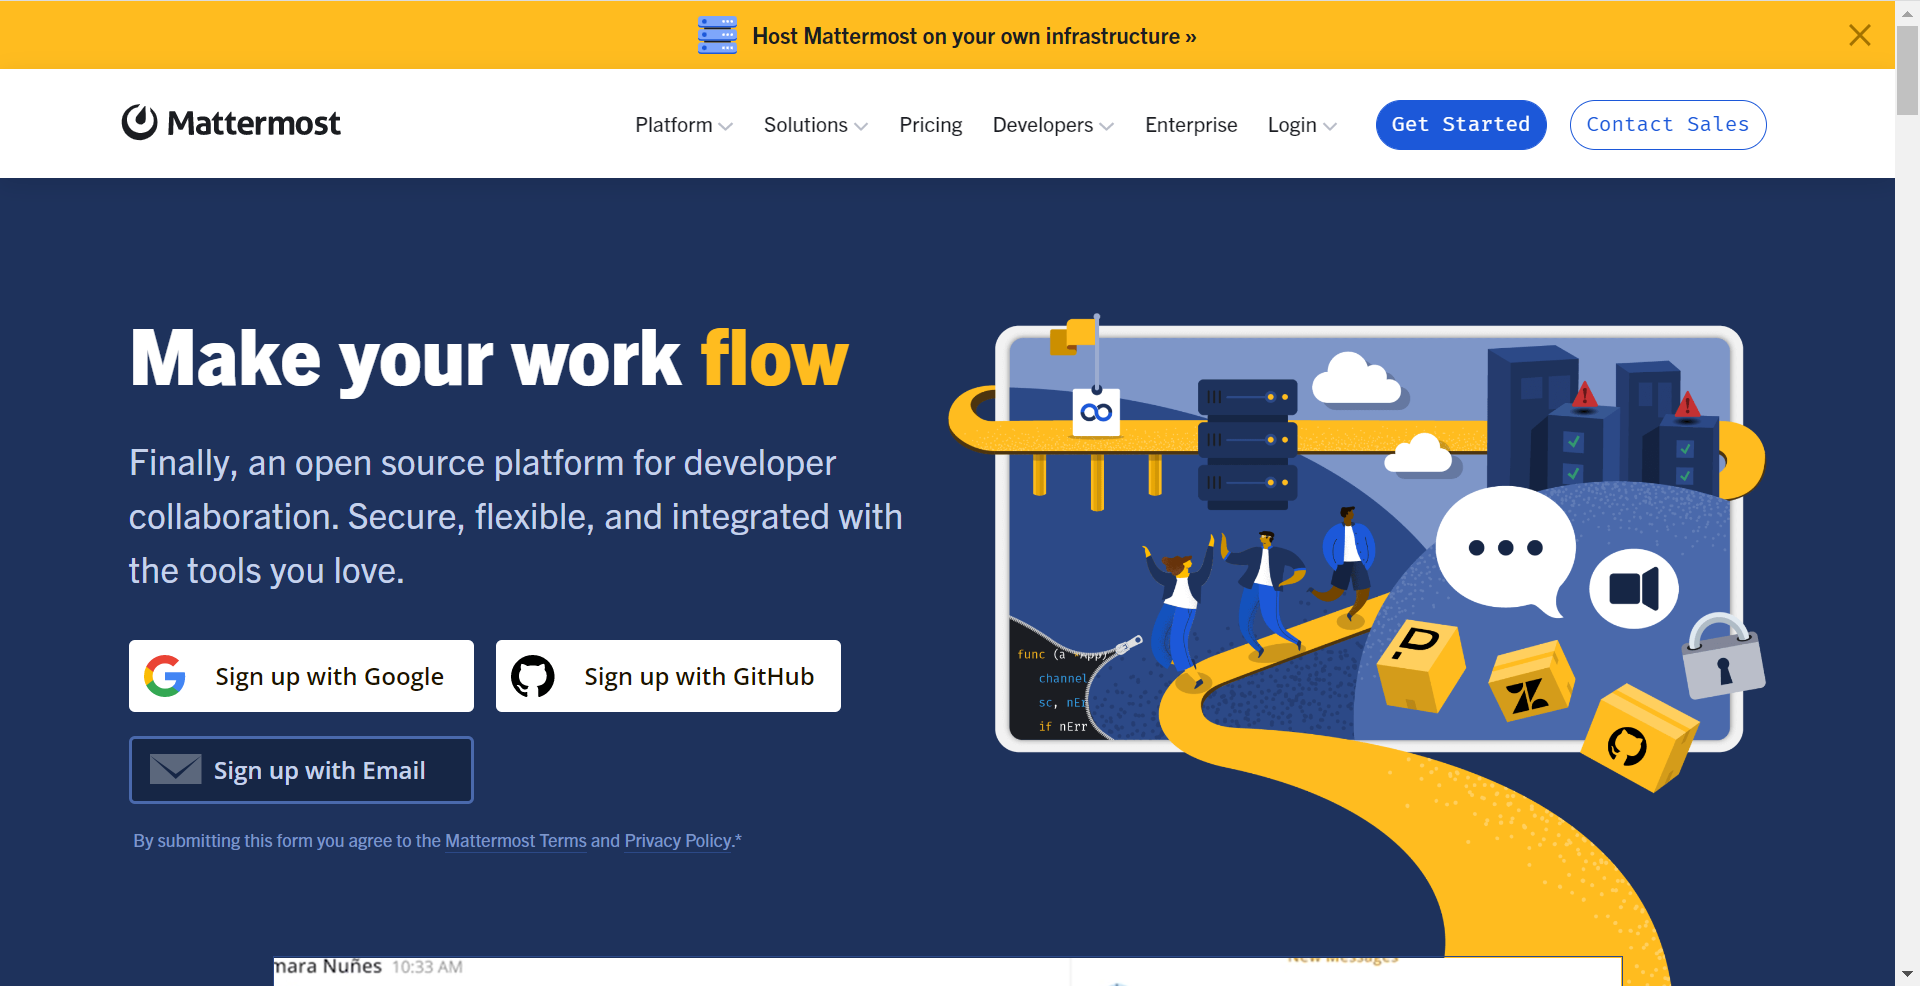
Task: Click the GitHub octocat icon on the signup button
Action: (533, 676)
